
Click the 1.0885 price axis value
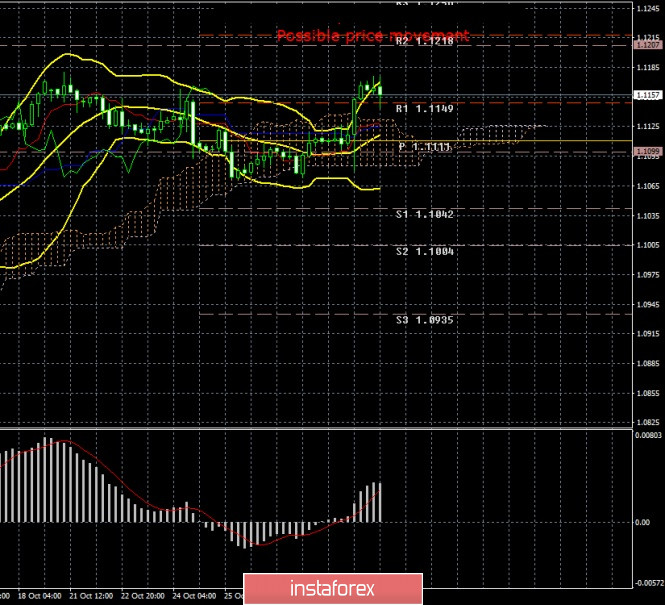(x=648, y=363)
